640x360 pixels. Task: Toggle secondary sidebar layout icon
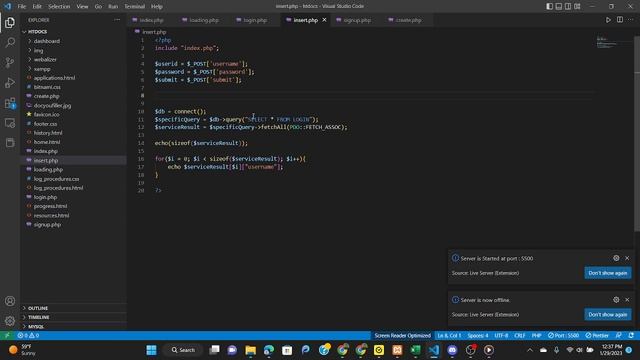(568, 6)
